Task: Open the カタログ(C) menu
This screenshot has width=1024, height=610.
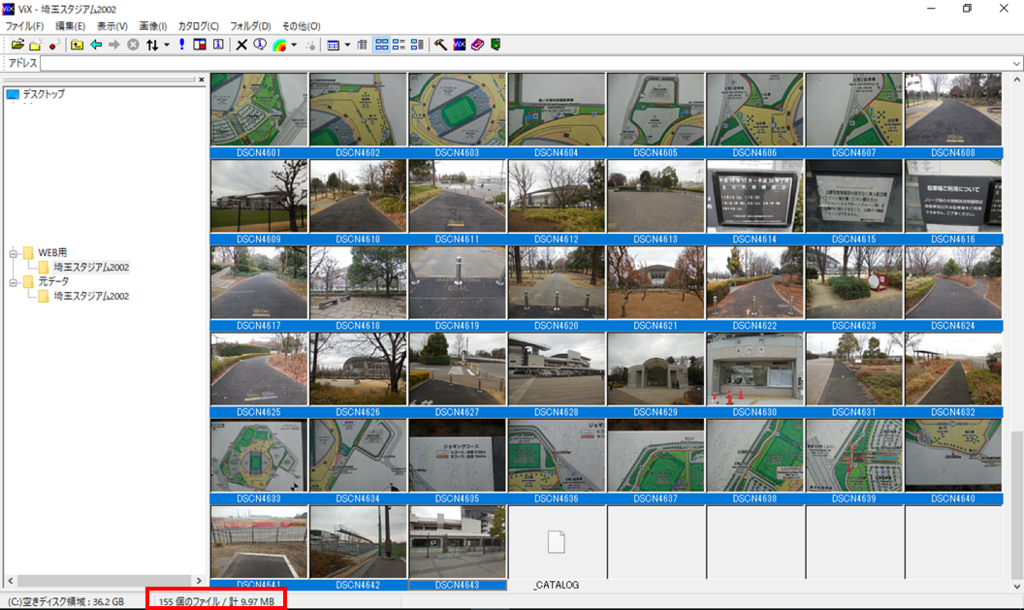Action: [199, 26]
